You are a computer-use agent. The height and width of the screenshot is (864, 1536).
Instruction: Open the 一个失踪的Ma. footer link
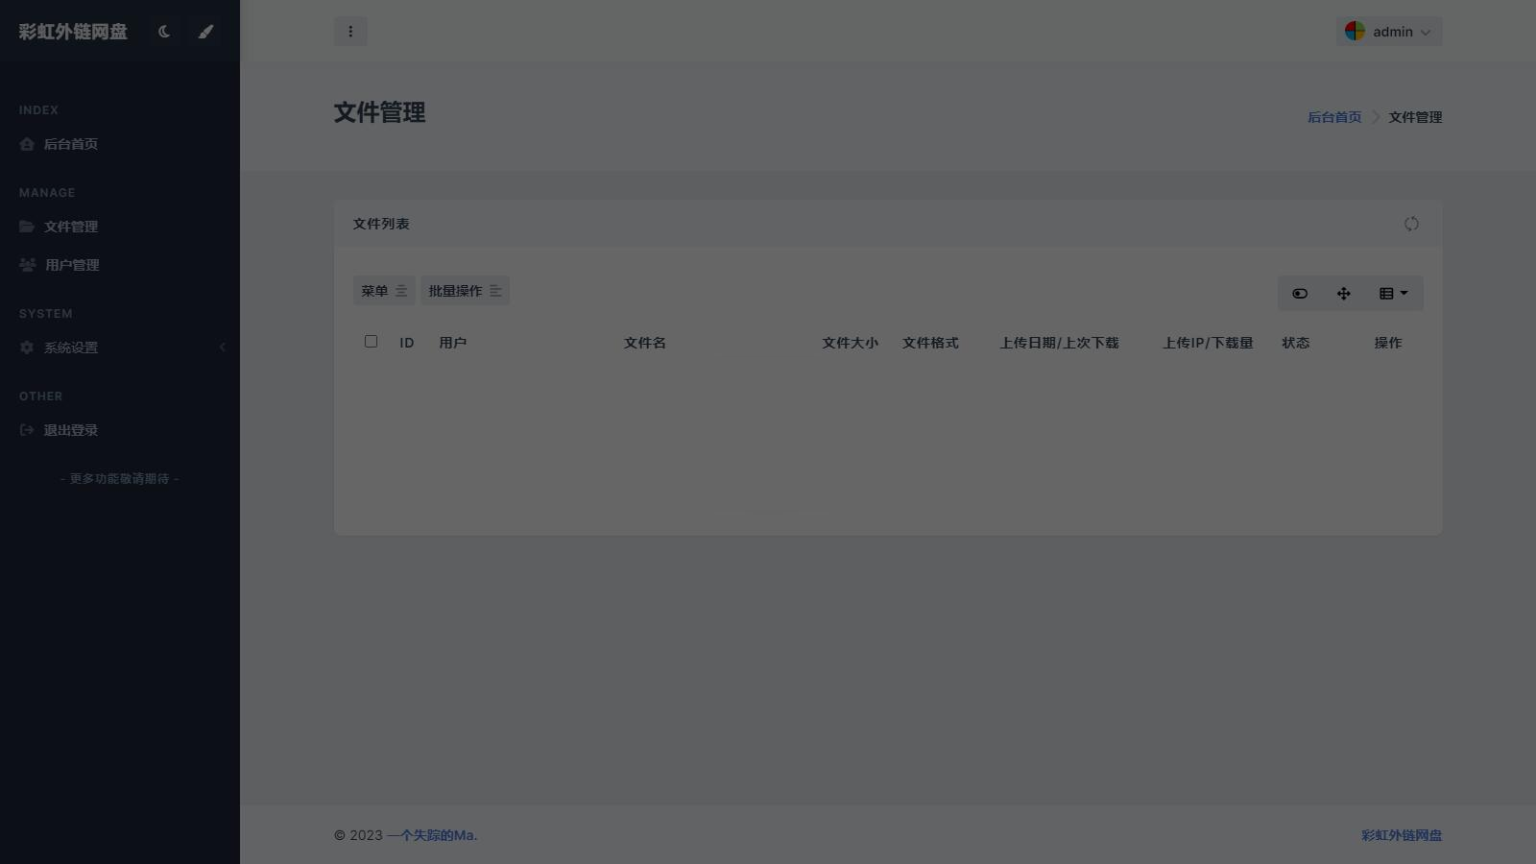coord(432,835)
